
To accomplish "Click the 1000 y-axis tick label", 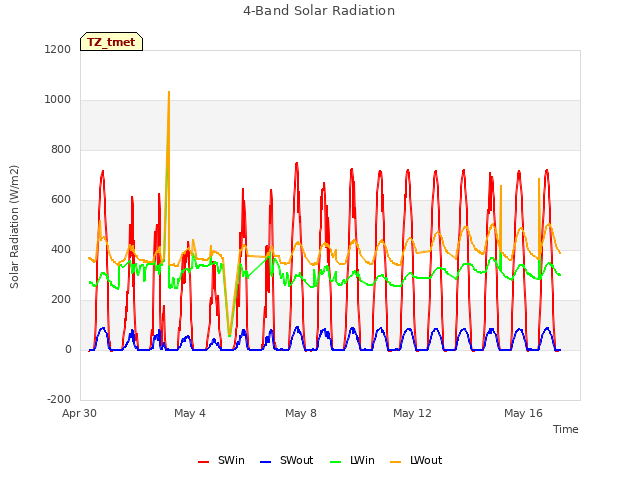I will point(58,100).
